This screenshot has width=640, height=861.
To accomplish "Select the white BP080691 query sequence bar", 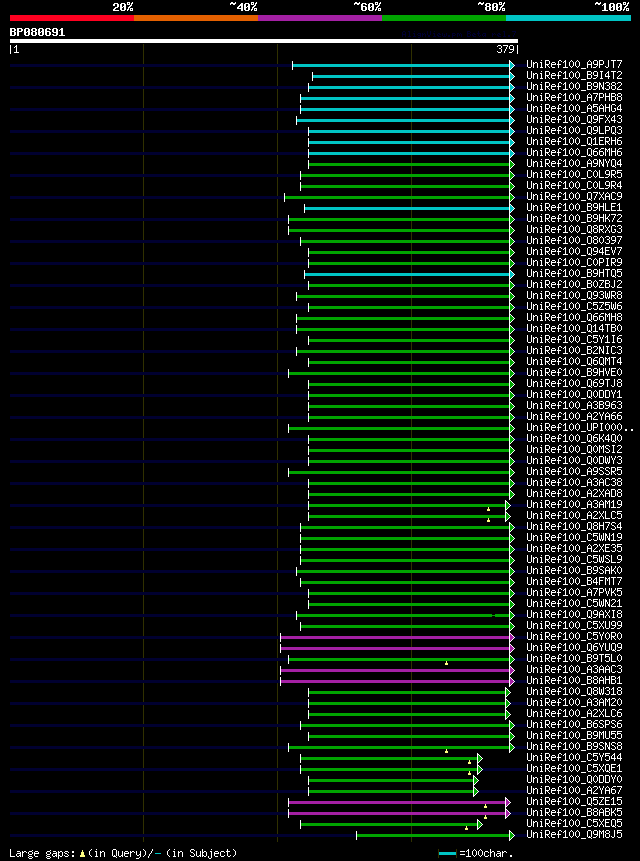I will pyautogui.click(x=263, y=41).
